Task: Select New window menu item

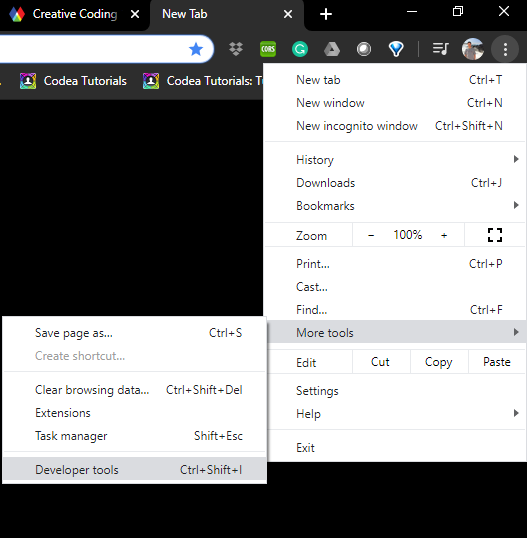Action: (x=395, y=103)
